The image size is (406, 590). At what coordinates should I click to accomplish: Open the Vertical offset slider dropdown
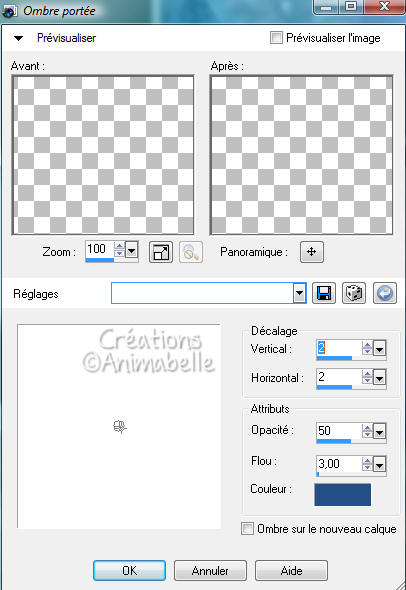pyautogui.click(x=379, y=349)
